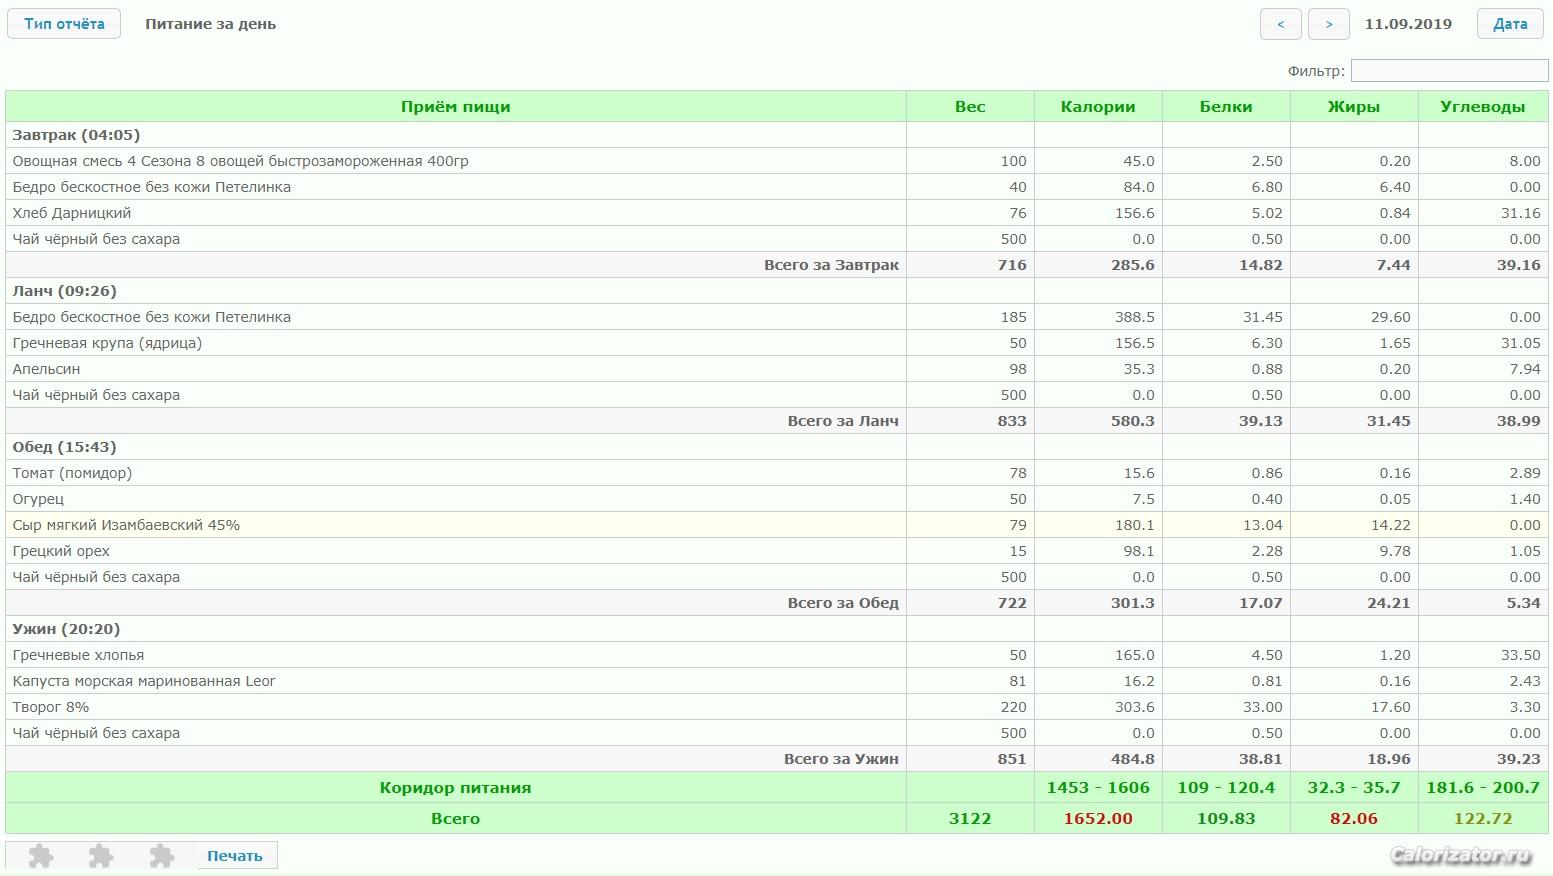Viewport: 1553px width, 876px height.
Task: Click the Творог 8% row
Action: point(777,707)
